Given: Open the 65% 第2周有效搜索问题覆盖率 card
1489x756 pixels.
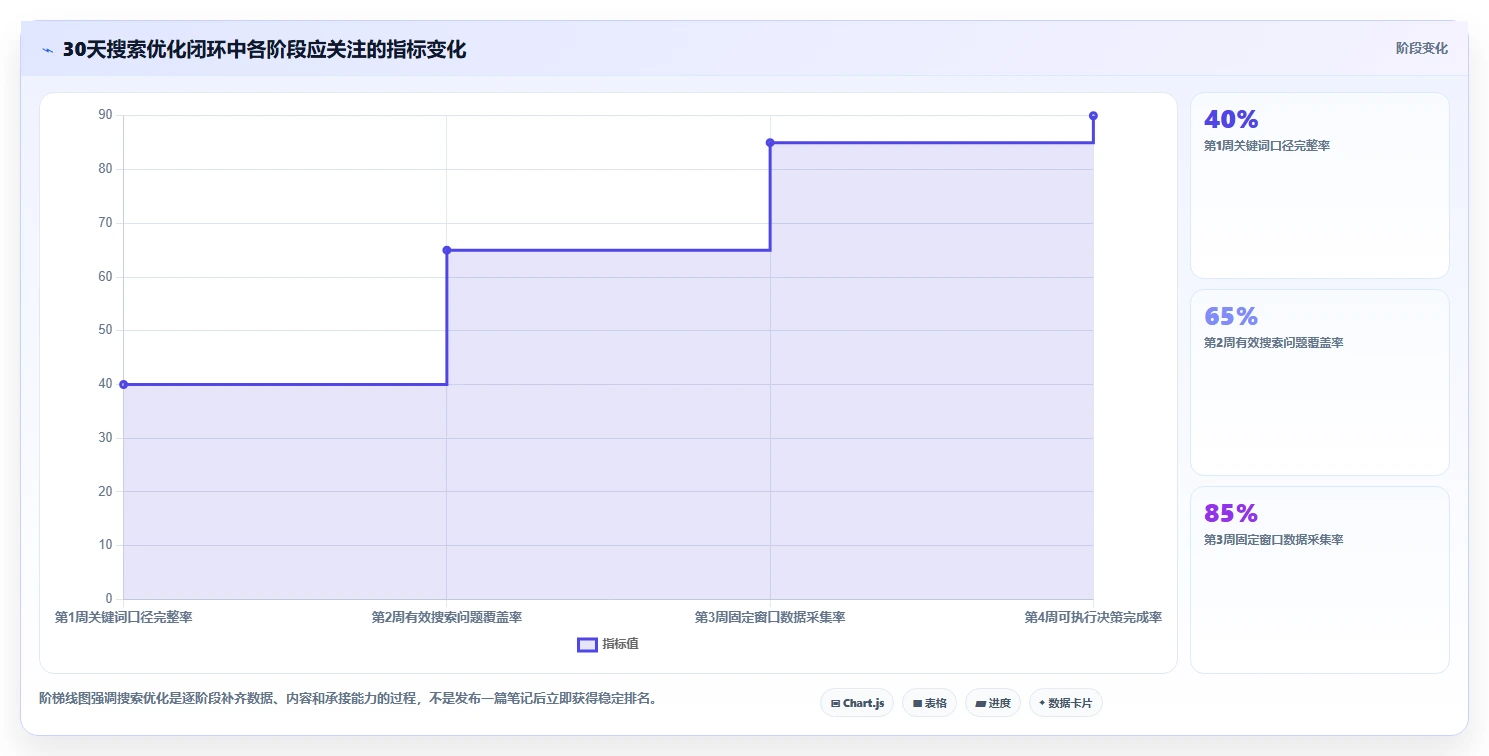Looking at the screenshot, I should coord(1319,382).
